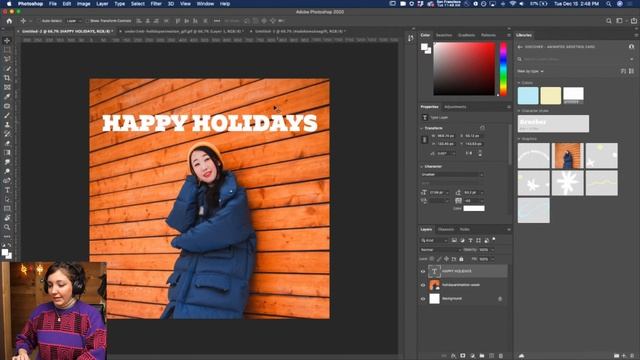
Task: Open search icon at top right of Photoshop
Action: tap(609, 21)
